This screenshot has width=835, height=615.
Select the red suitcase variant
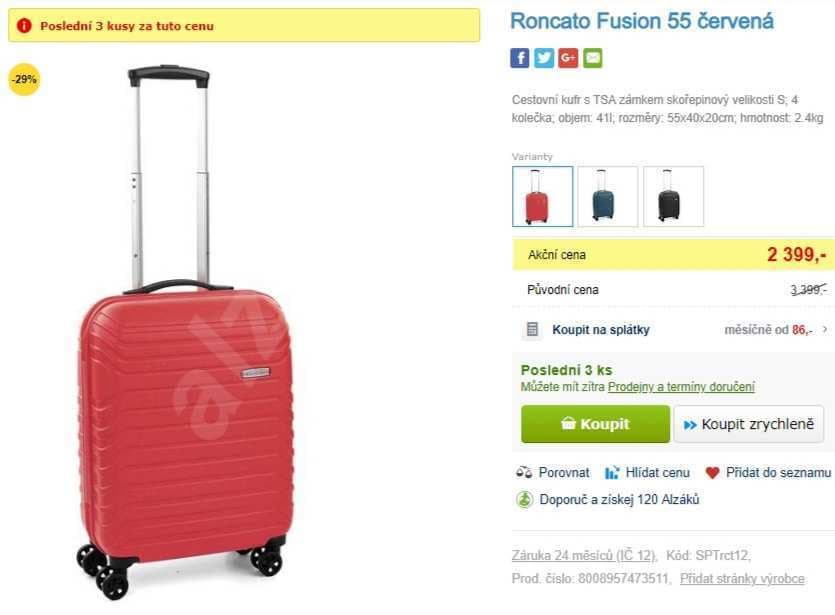(542, 196)
